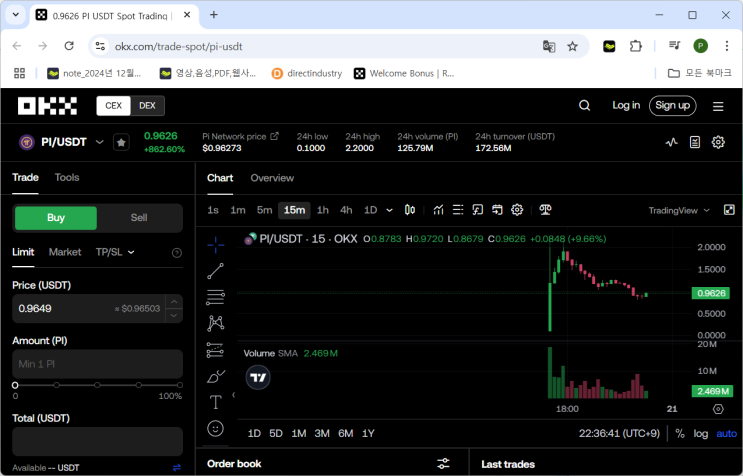Click the Log in link

coord(626,105)
